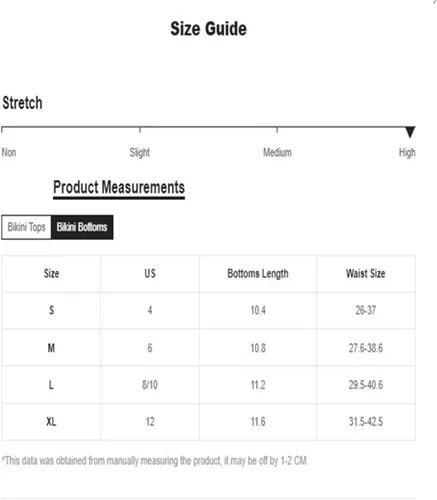This screenshot has width=437, height=500.
Task: Click the Size column header
Action: coord(51,274)
